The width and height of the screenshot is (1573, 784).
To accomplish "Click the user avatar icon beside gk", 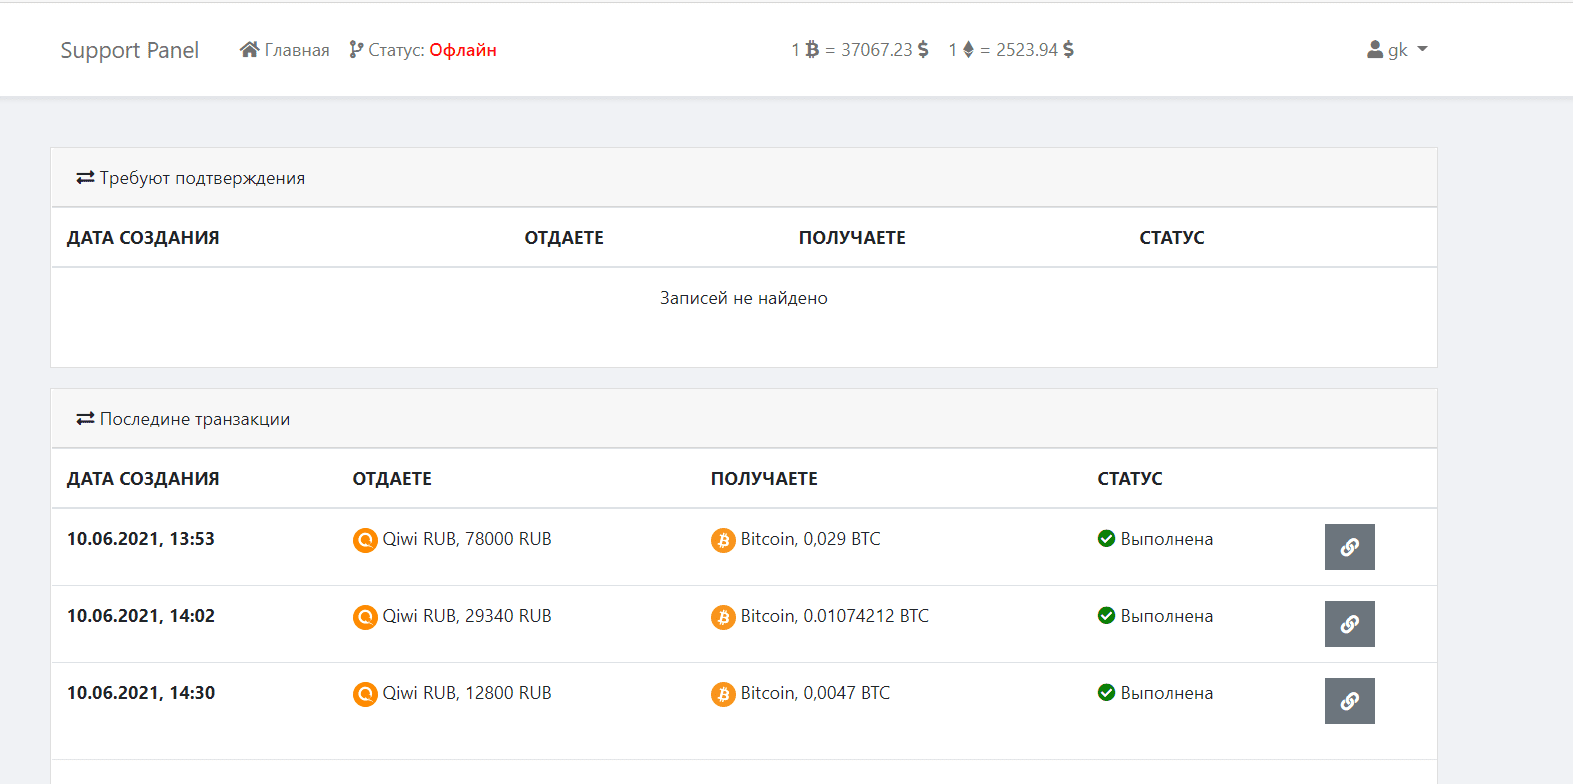I will tap(1375, 49).
